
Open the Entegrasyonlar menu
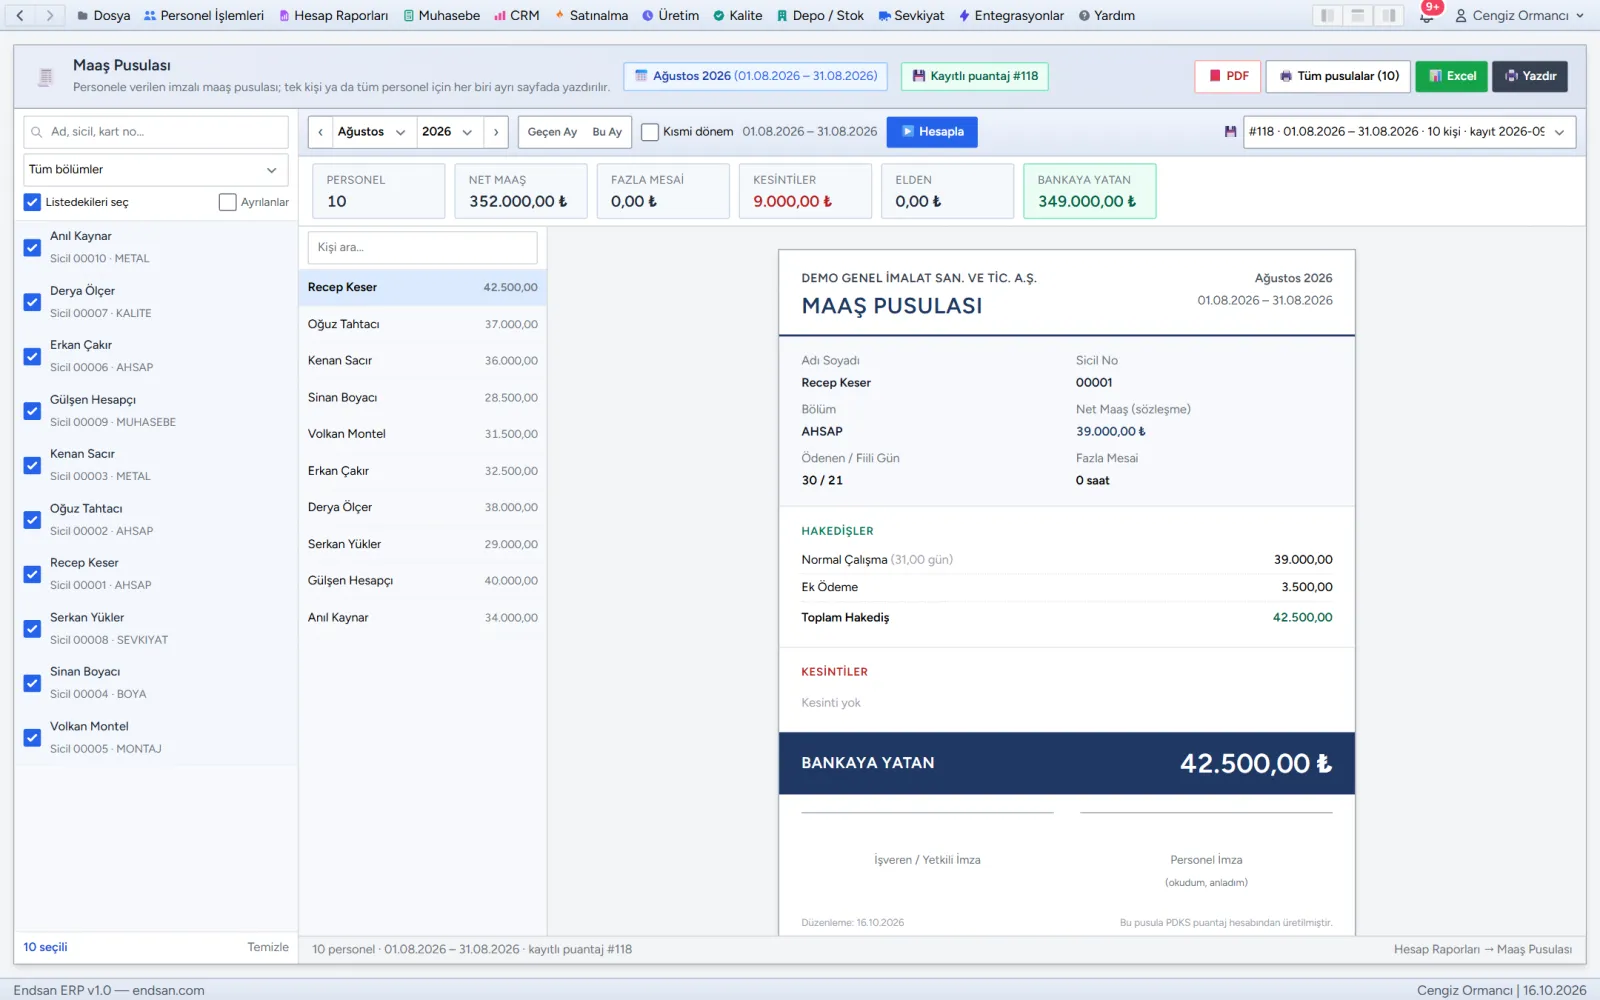[1011, 15]
